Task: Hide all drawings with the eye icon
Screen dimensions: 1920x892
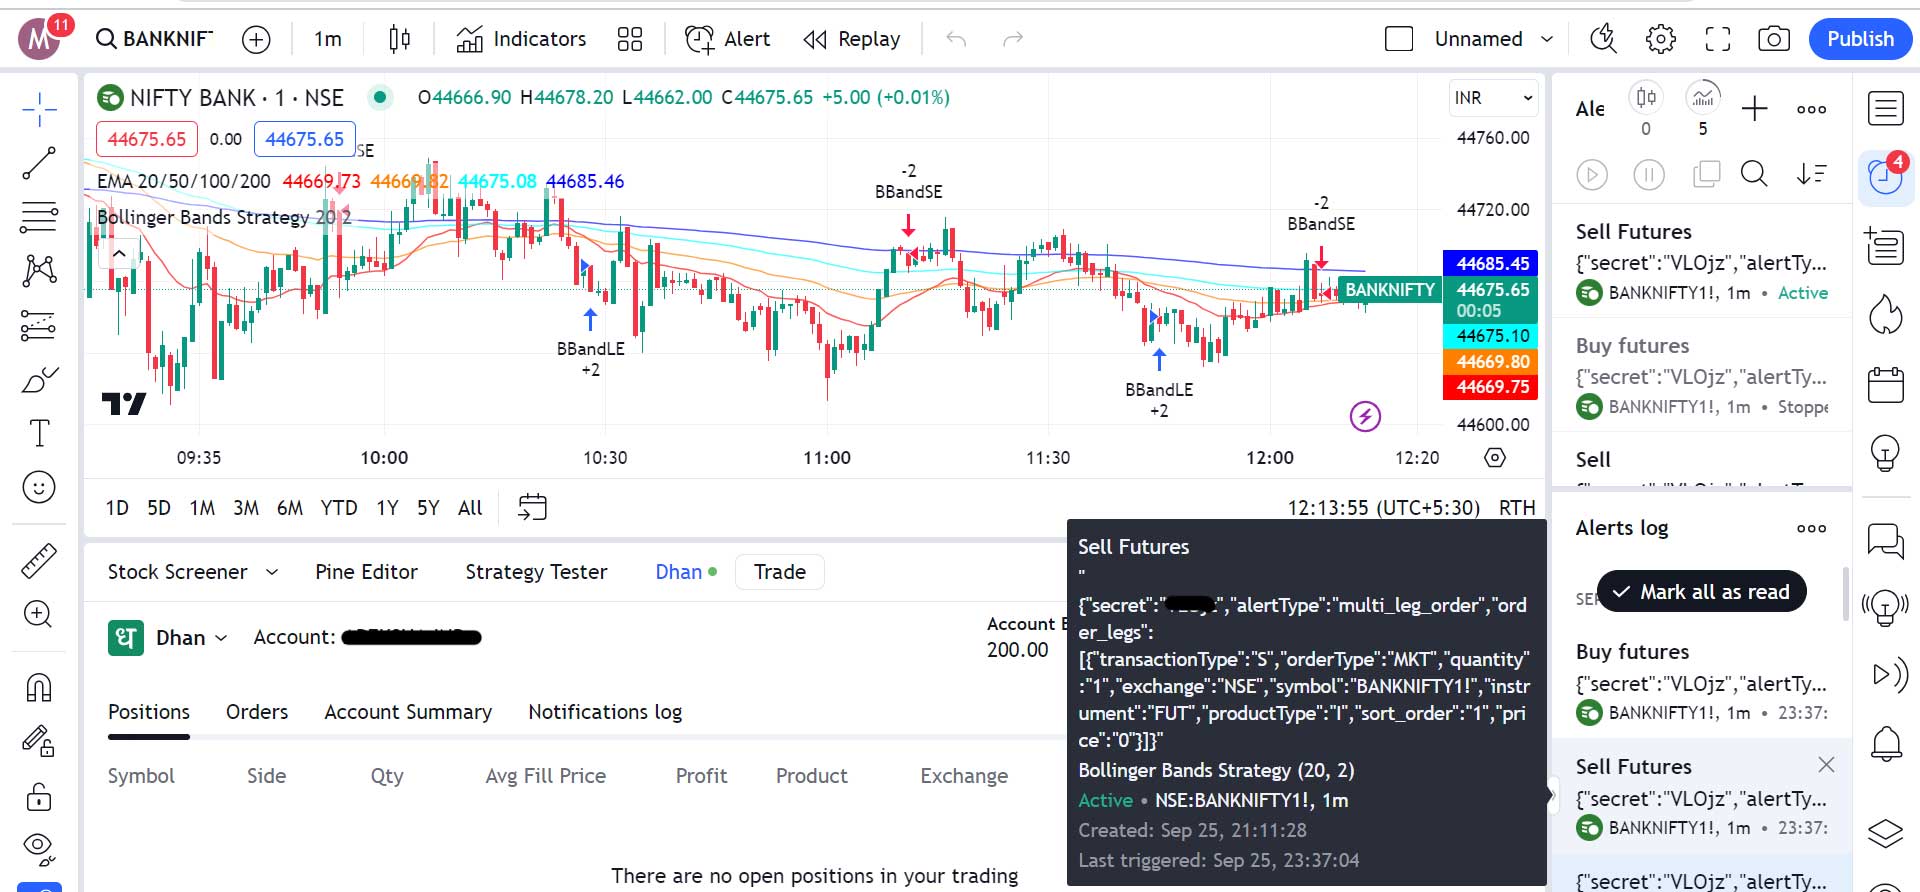Action: click(x=39, y=848)
